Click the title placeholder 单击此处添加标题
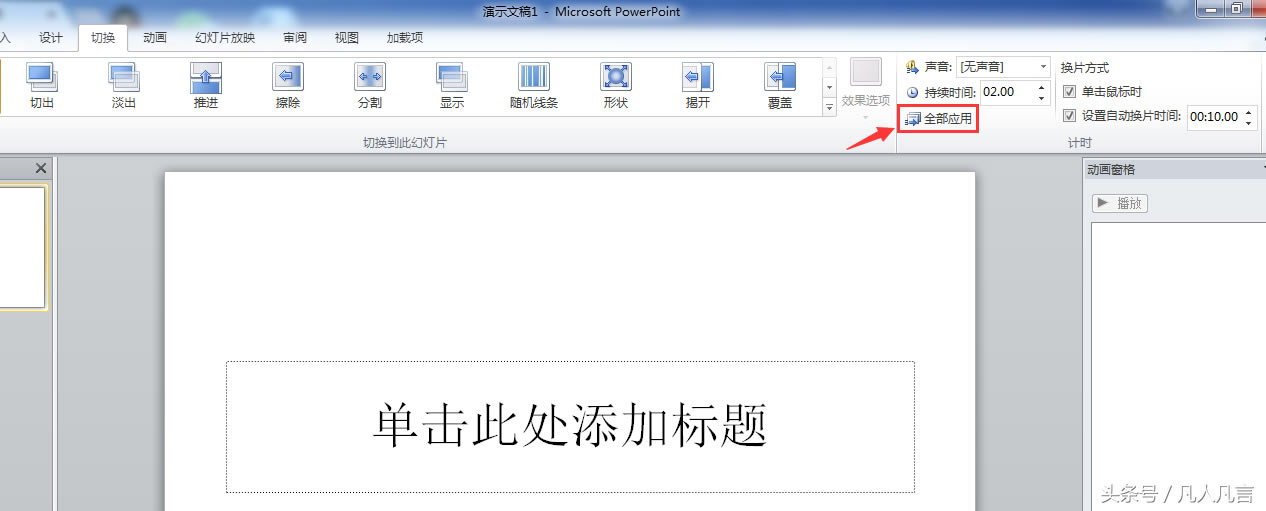 (x=570, y=427)
